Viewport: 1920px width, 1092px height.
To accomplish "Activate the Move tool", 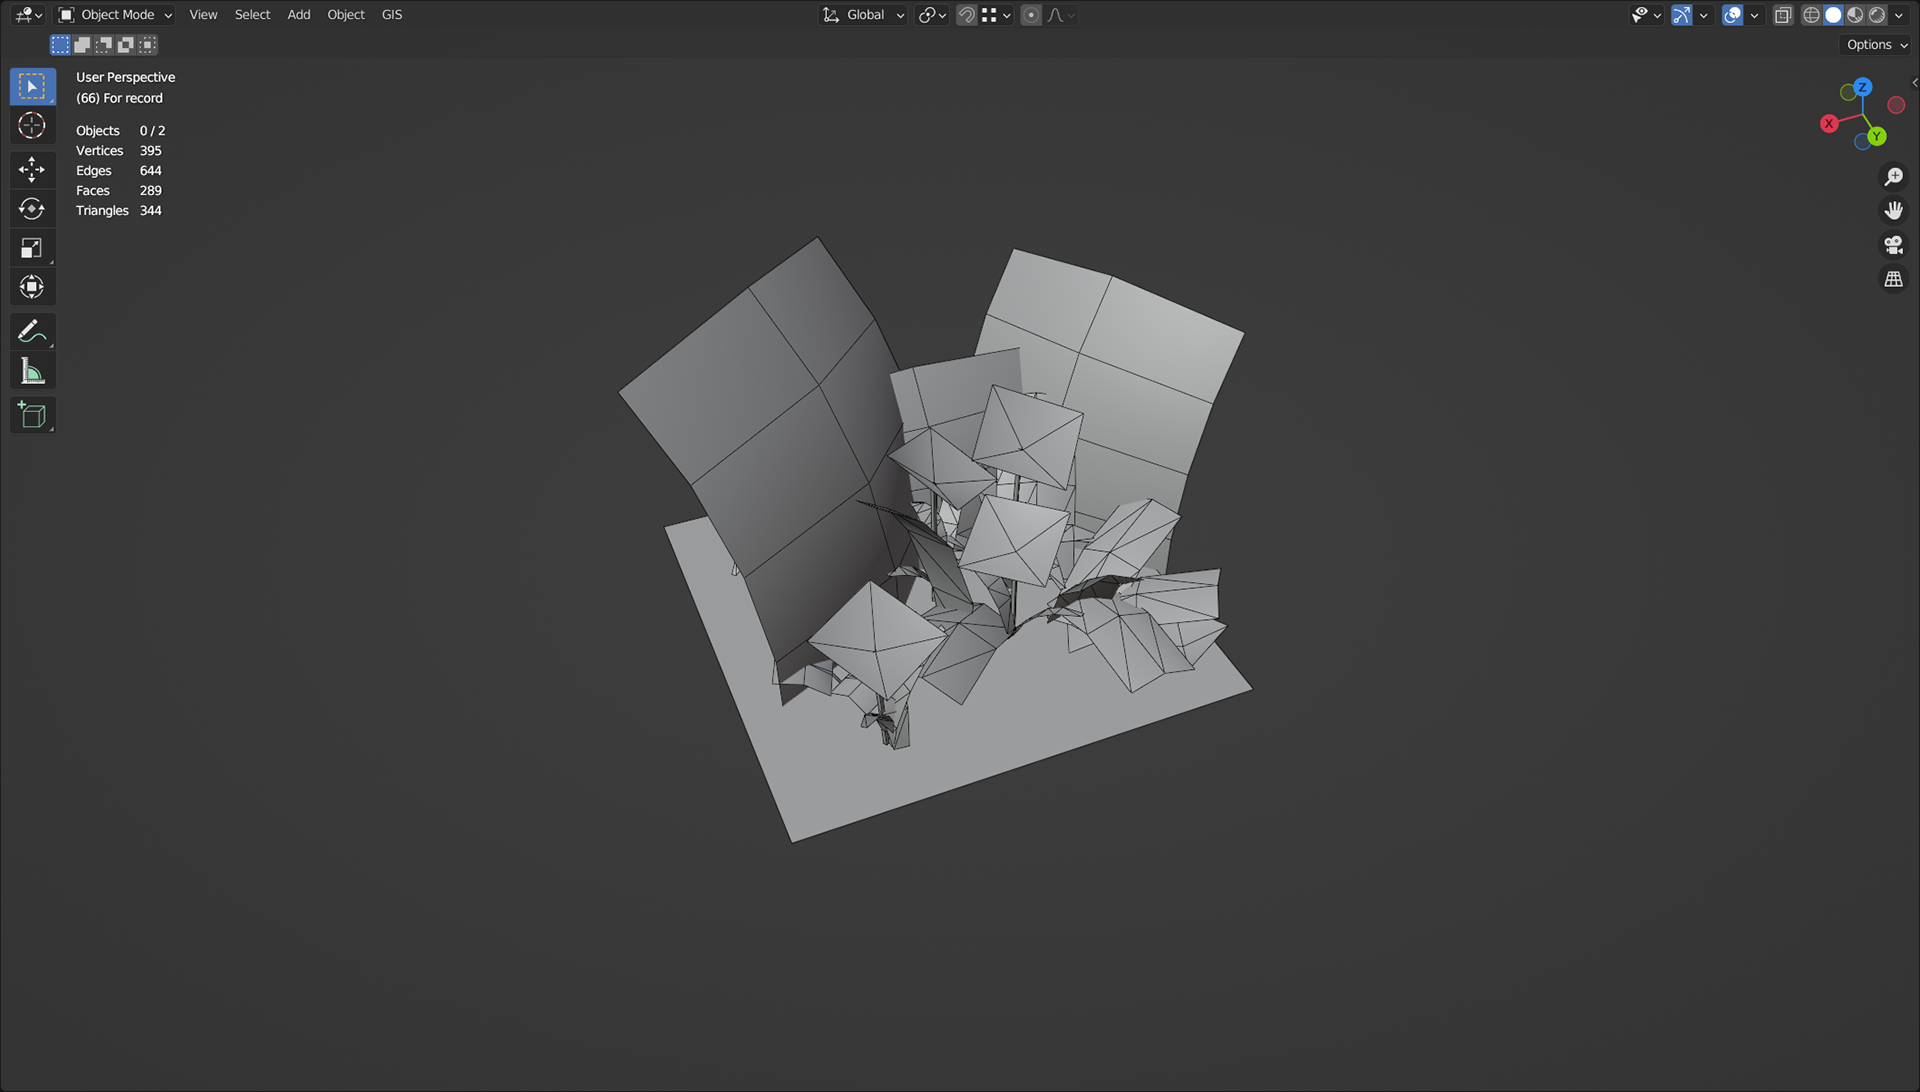I will 32,169.
